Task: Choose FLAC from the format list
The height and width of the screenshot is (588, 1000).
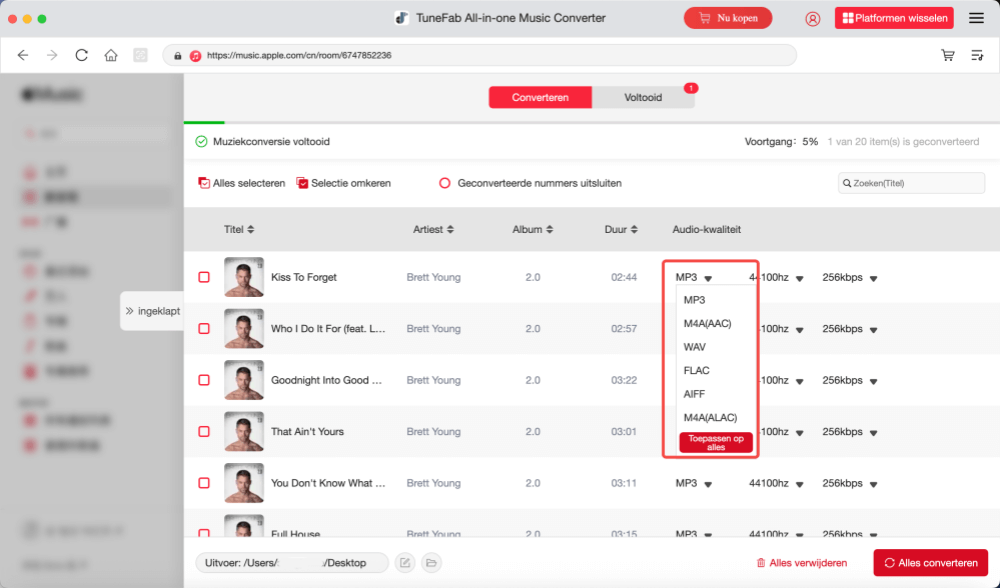Action: tap(696, 370)
